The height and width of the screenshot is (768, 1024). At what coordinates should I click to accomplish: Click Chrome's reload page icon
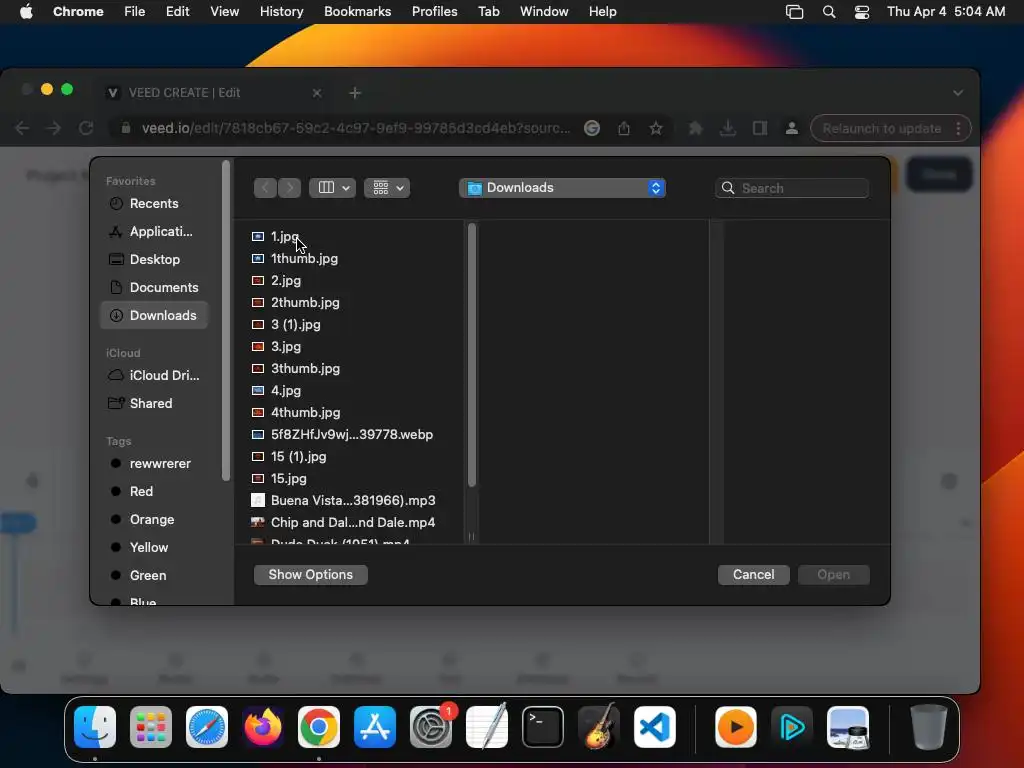[x=86, y=128]
